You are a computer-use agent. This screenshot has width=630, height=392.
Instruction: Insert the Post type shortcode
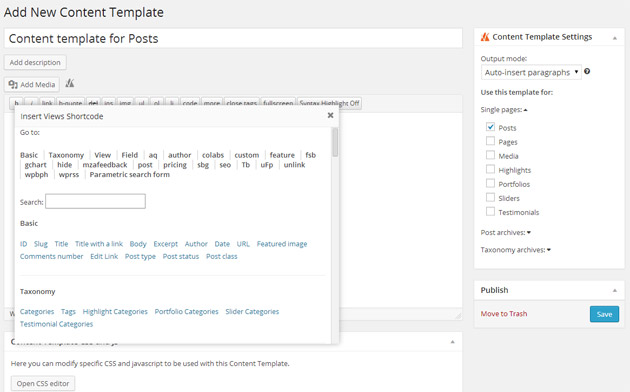(140, 256)
